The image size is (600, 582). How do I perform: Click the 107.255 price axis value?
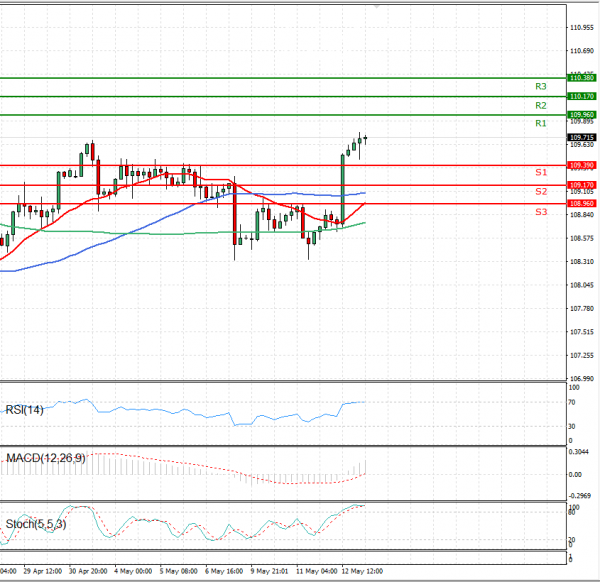point(582,355)
